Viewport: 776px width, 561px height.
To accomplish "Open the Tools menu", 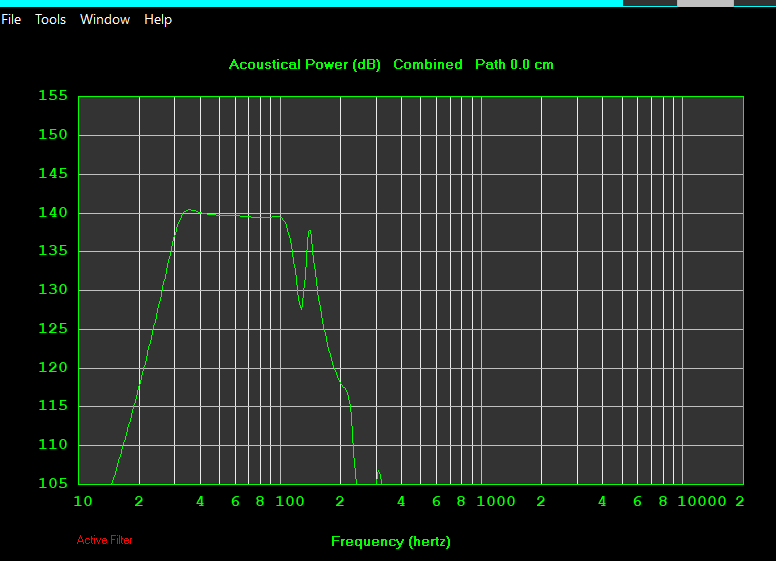I will pos(50,20).
